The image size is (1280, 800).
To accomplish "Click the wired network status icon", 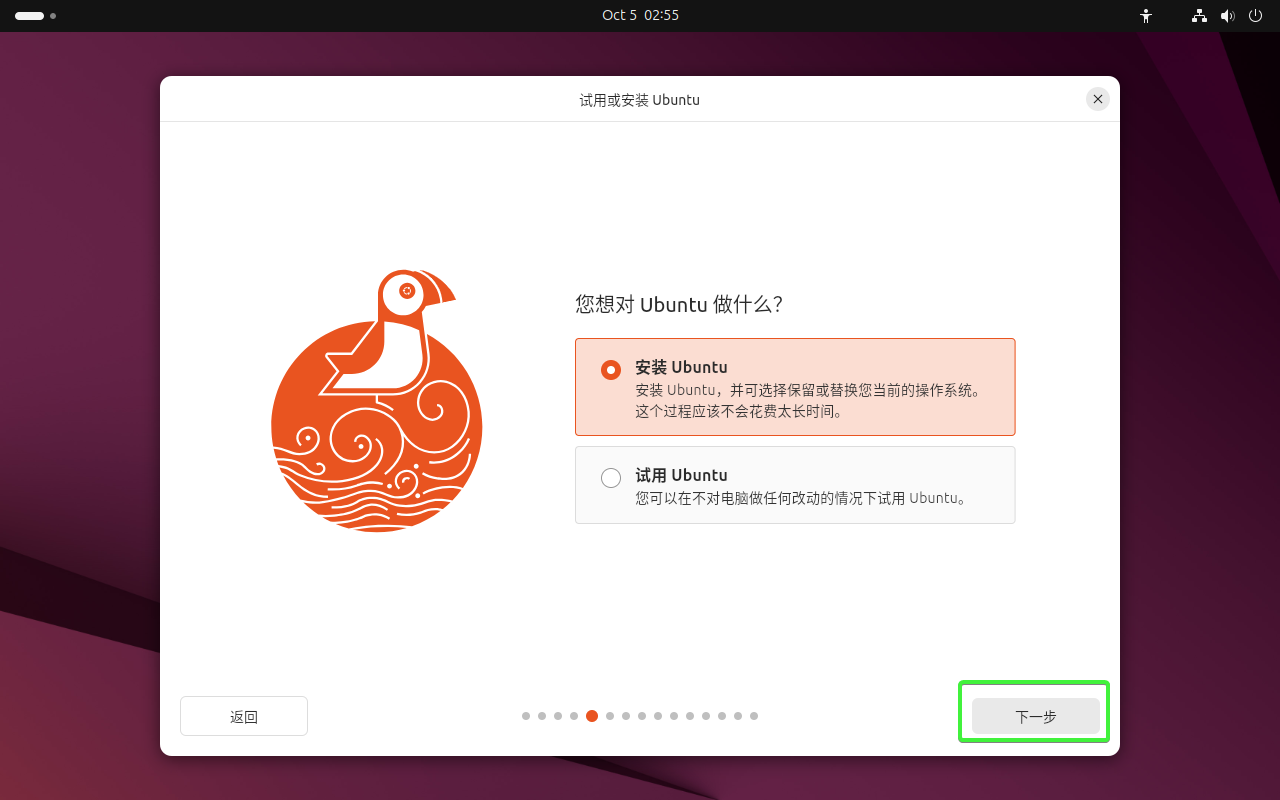I will (x=1199, y=16).
